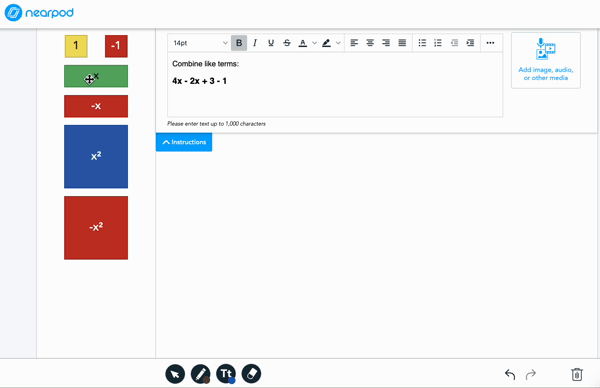Select the pencil drawing tool
Image resolution: width=600 pixels, height=388 pixels.
click(x=201, y=374)
